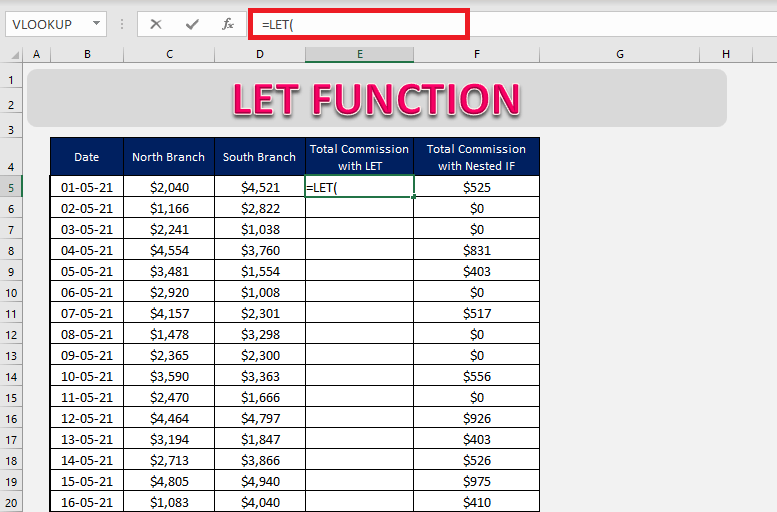Image resolution: width=777 pixels, height=512 pixels.
Task: Click the Date header cell
Action: [x=87, y=157]
